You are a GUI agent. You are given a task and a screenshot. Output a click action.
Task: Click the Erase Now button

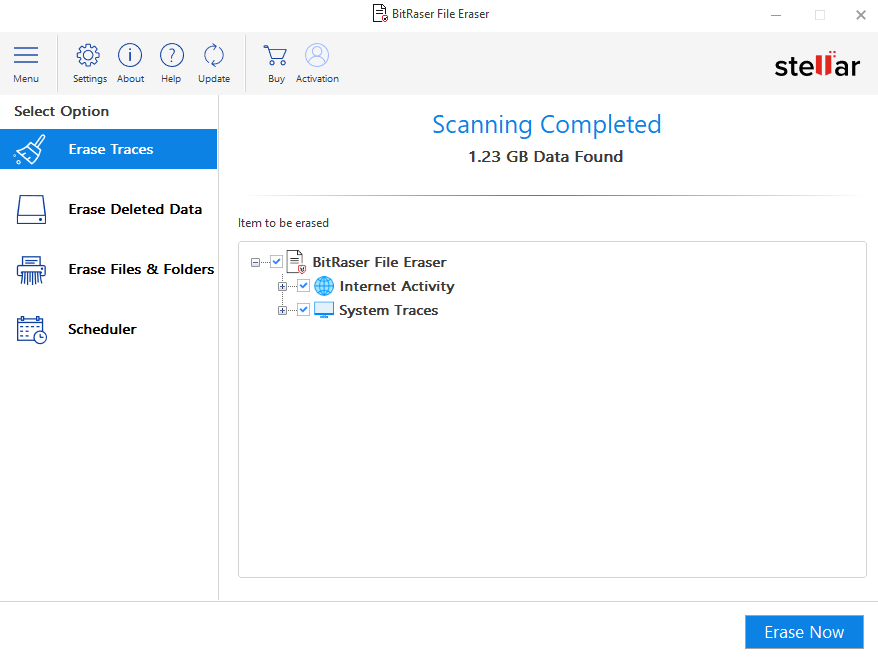point(804,632)
